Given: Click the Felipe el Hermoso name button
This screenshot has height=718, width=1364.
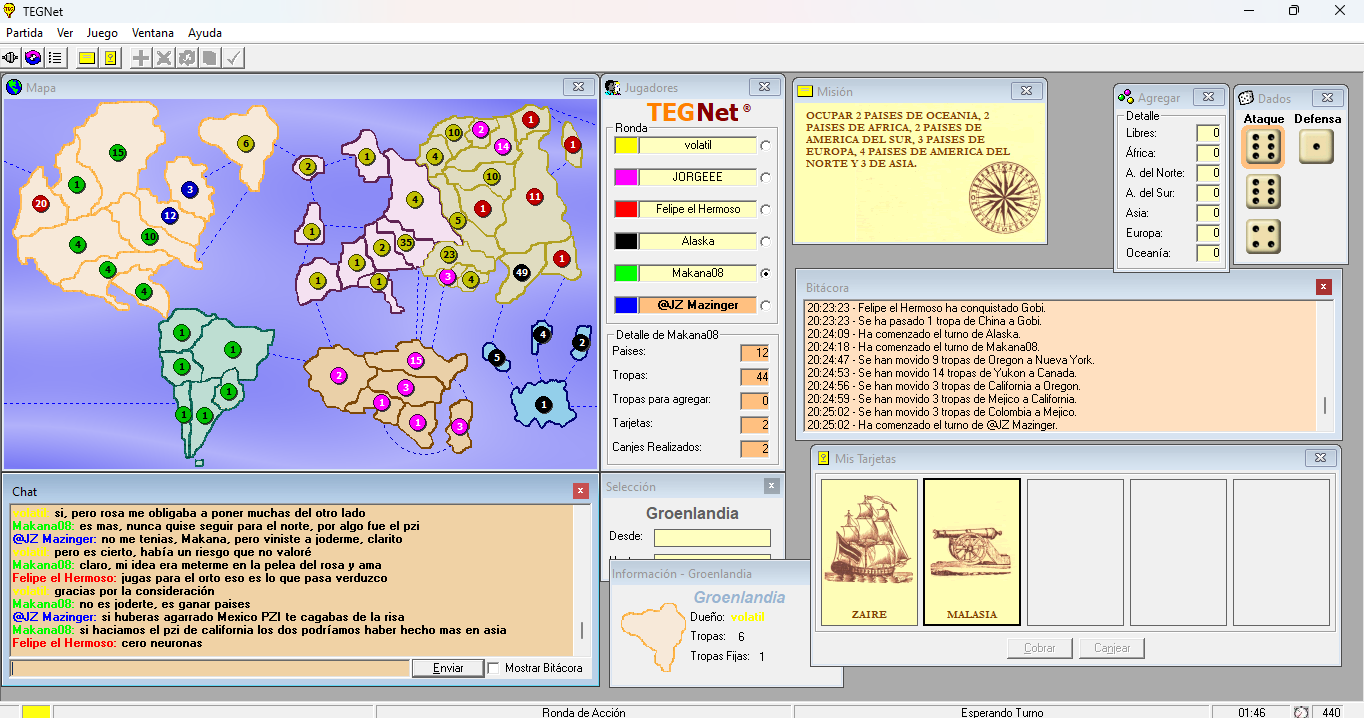Looking at the screenshot, I should 698,209.
